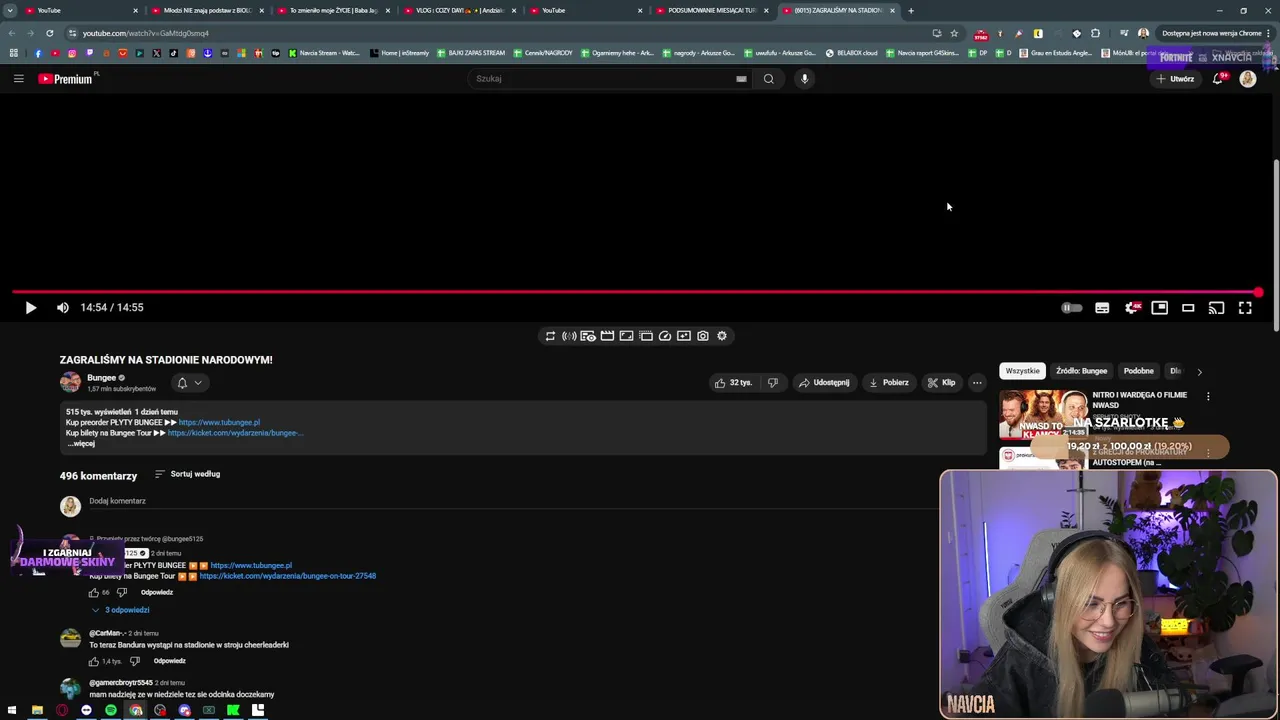
Task: Open account avatar menu top right
Action: pos(1248,79)
